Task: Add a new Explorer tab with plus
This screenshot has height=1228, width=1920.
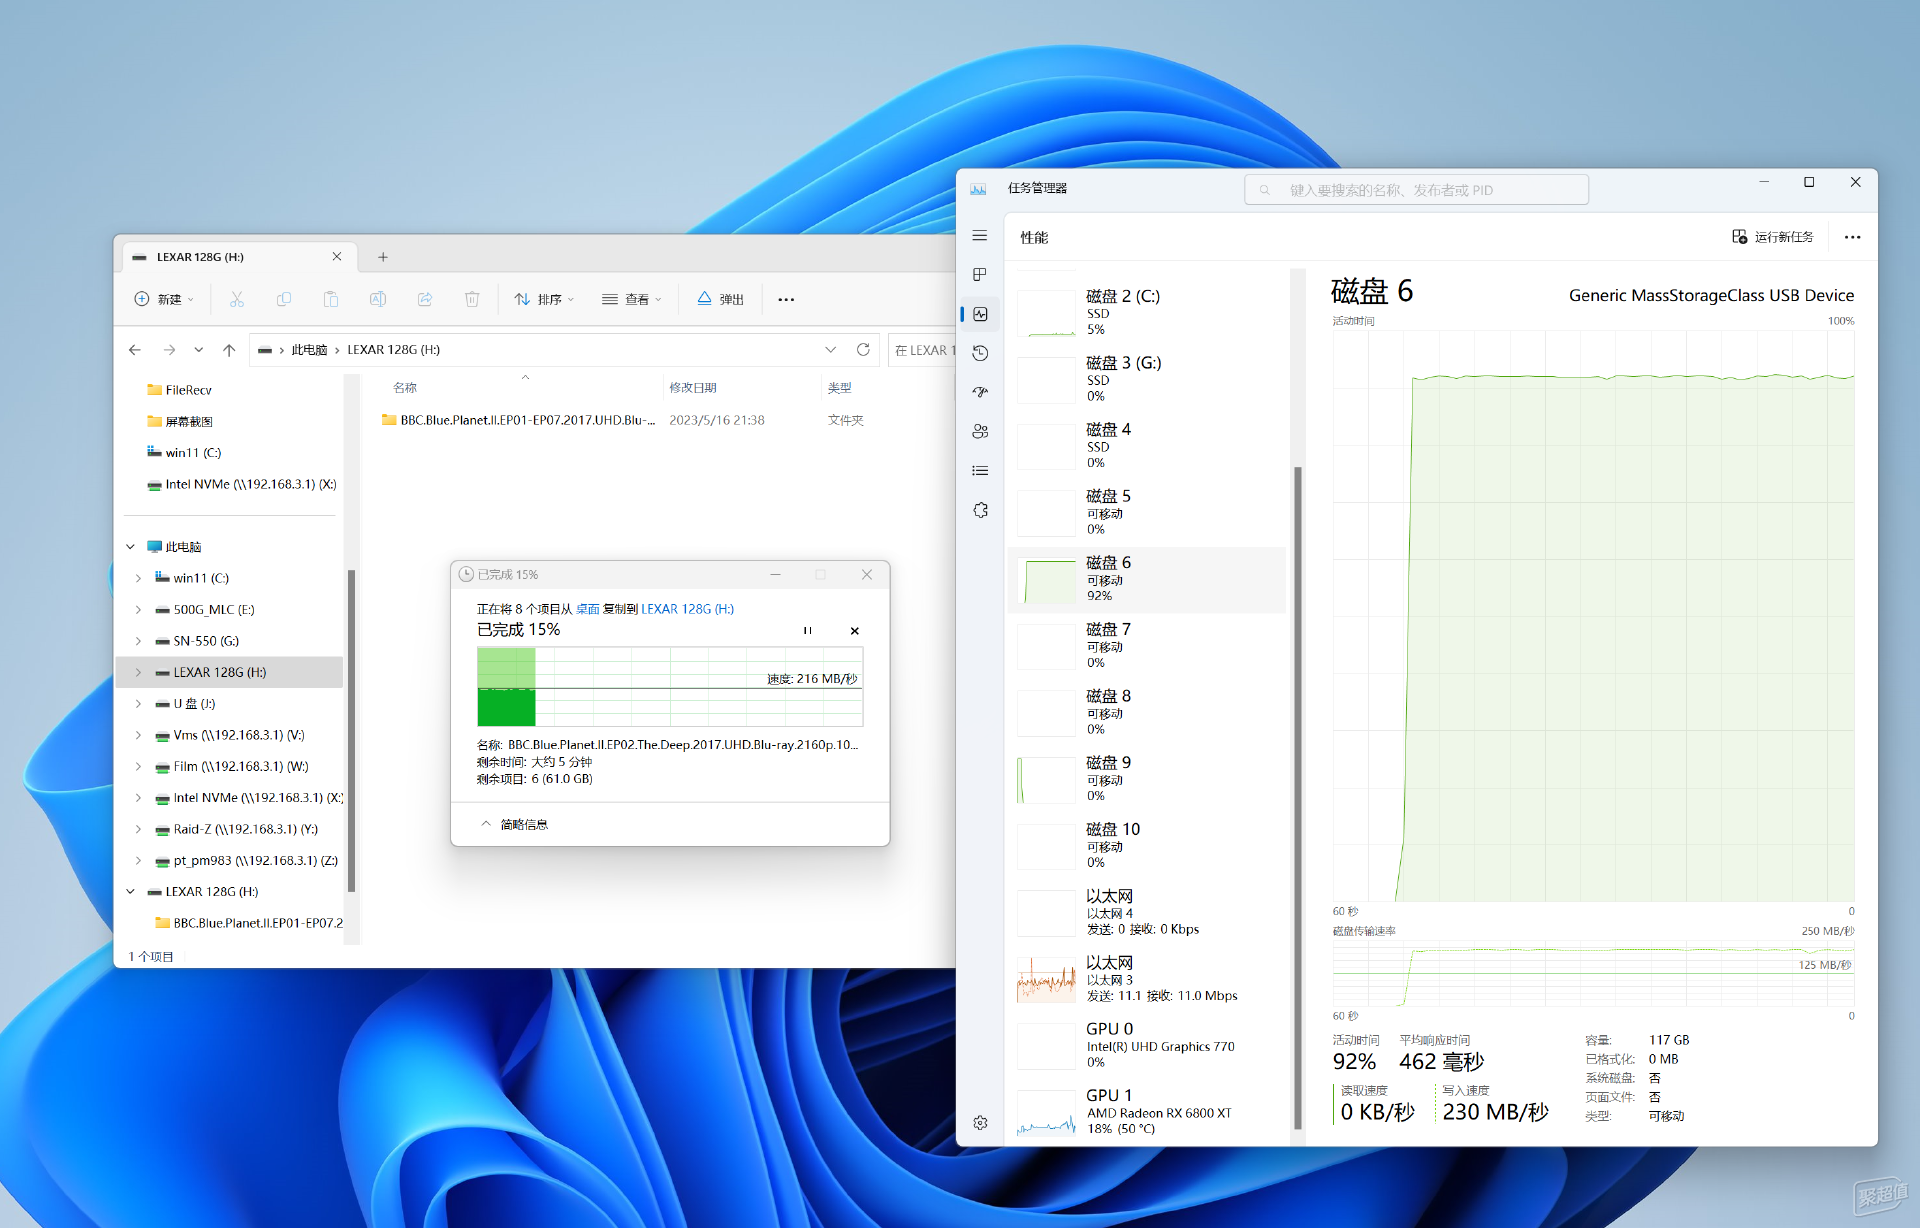Action: click(x=383, y=257)
